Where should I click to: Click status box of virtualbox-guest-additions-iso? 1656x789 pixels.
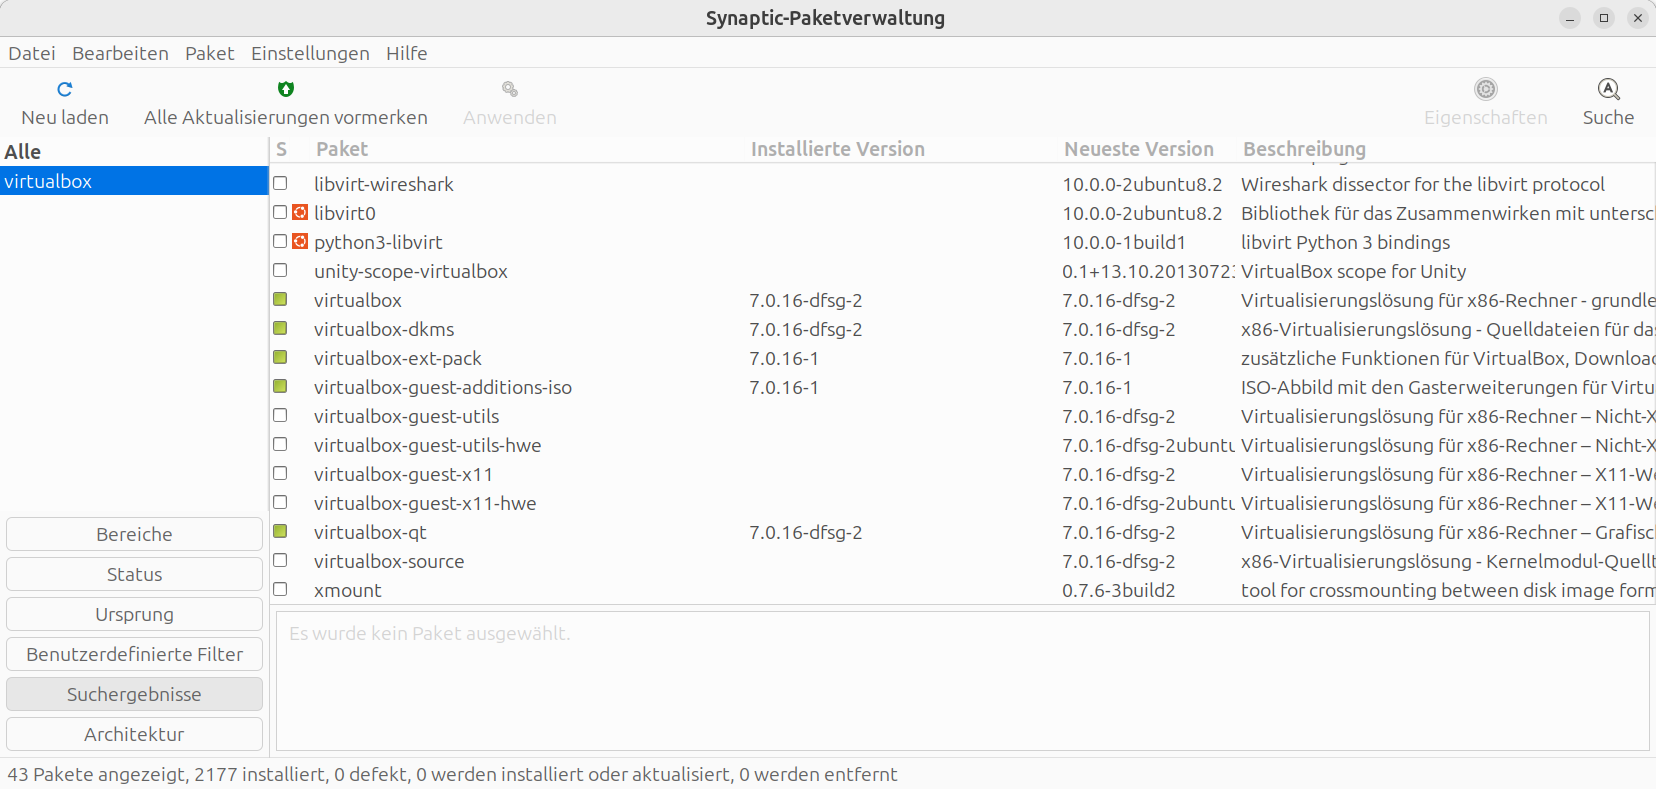click(280, 386)
